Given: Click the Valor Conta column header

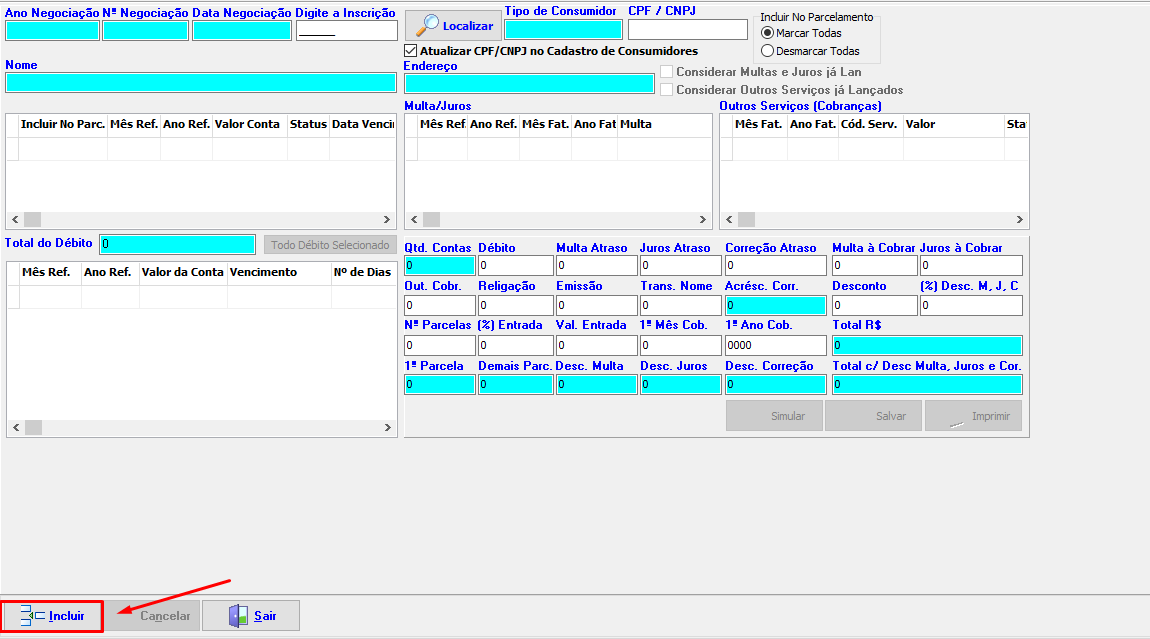Looking at the screenshot, I should (248, 124).
